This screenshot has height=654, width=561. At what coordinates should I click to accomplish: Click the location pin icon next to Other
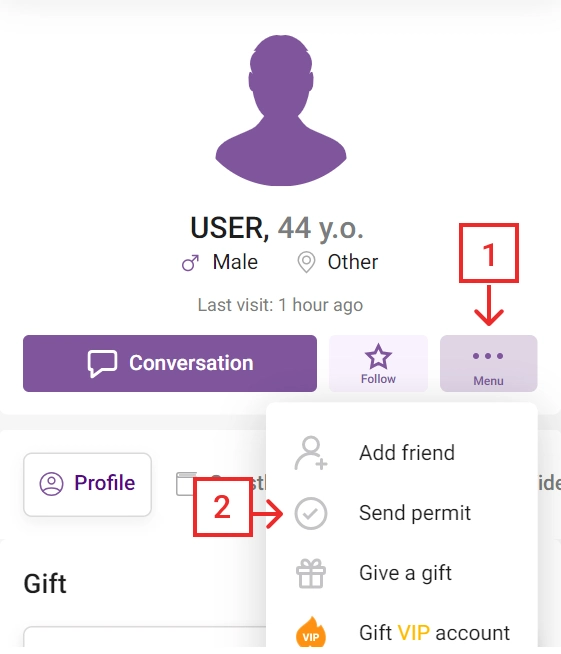click(x=306, y=262)
